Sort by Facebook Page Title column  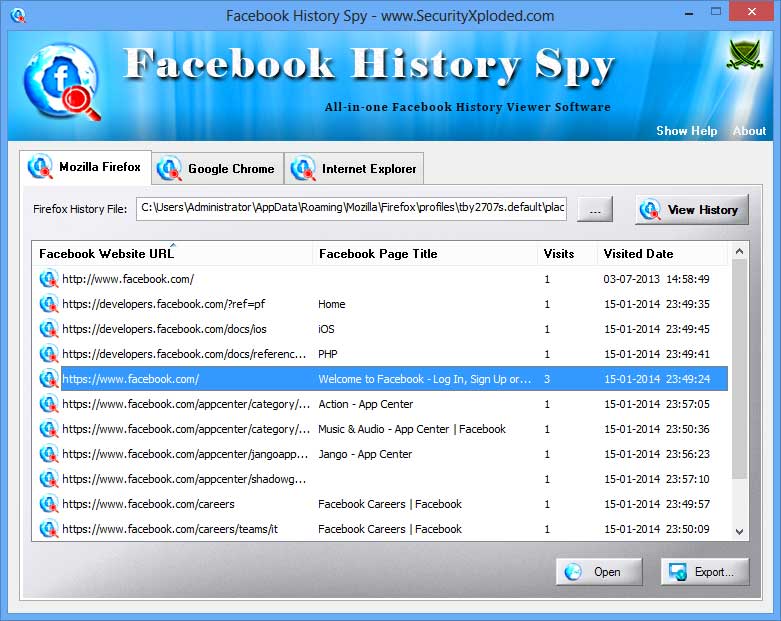(x=425, y=253)
